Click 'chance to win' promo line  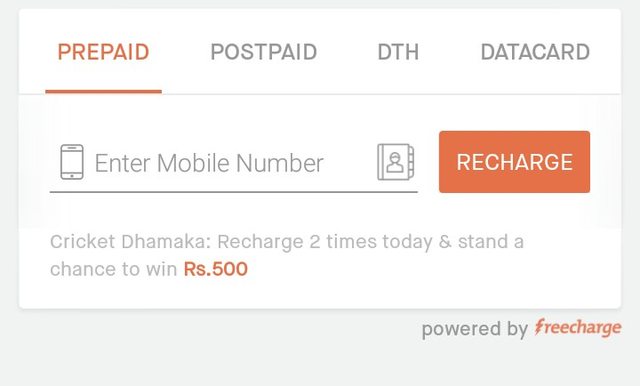coord(113,269)
